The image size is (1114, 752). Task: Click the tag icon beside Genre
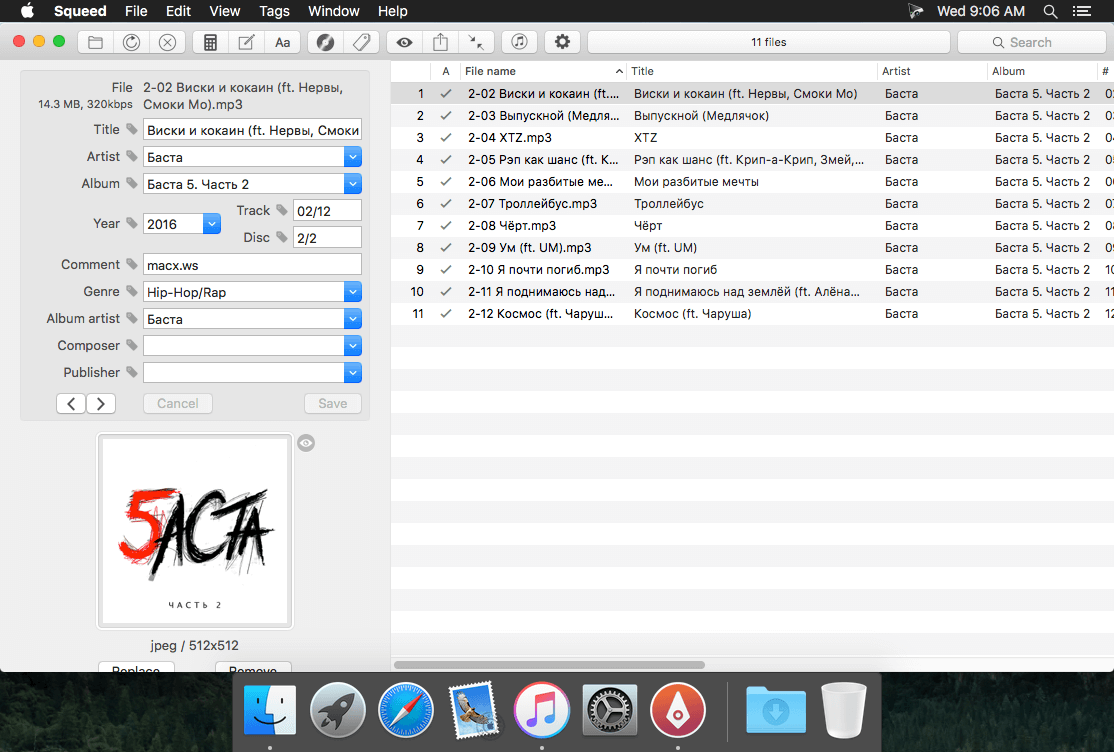pos(131,291)
